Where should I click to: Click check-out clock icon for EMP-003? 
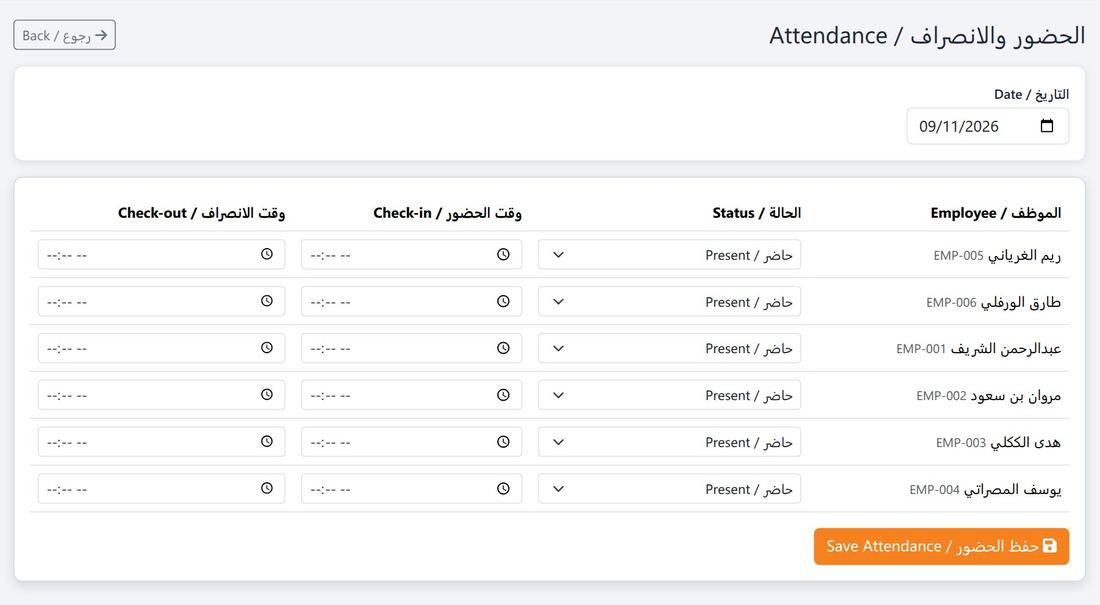click(x=267, y=442)
